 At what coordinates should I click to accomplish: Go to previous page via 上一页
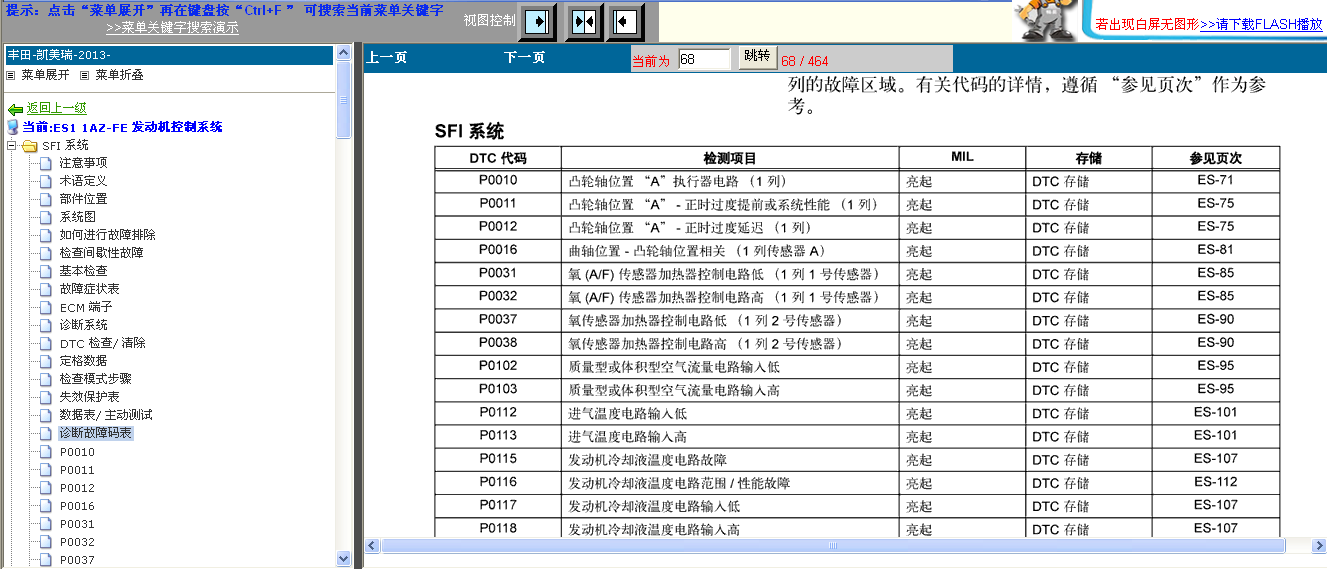[x=387, y=58]
